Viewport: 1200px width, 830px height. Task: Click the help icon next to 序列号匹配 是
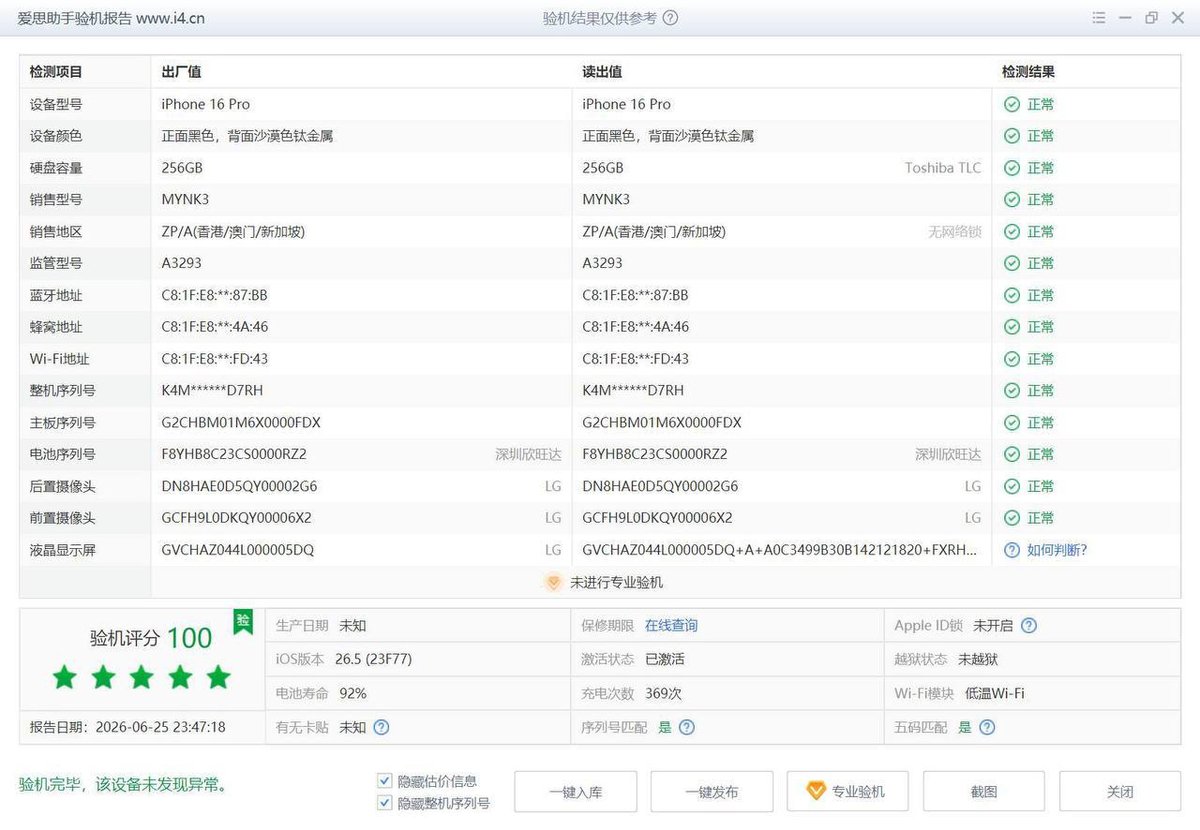[x=687, y=727]
